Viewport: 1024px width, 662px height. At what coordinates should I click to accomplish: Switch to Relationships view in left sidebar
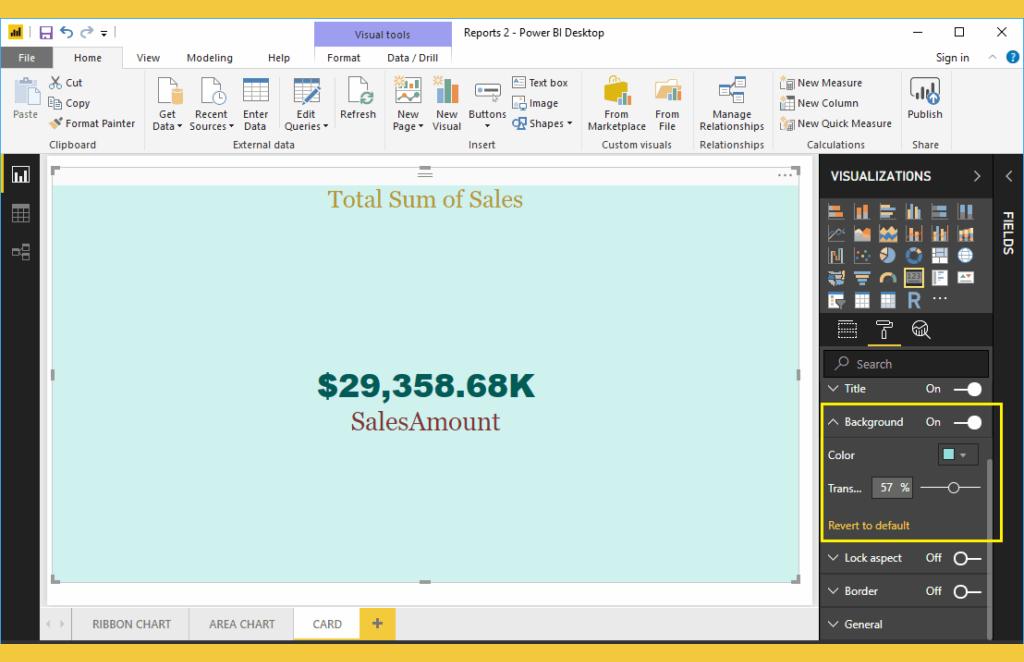pos(20,252)
